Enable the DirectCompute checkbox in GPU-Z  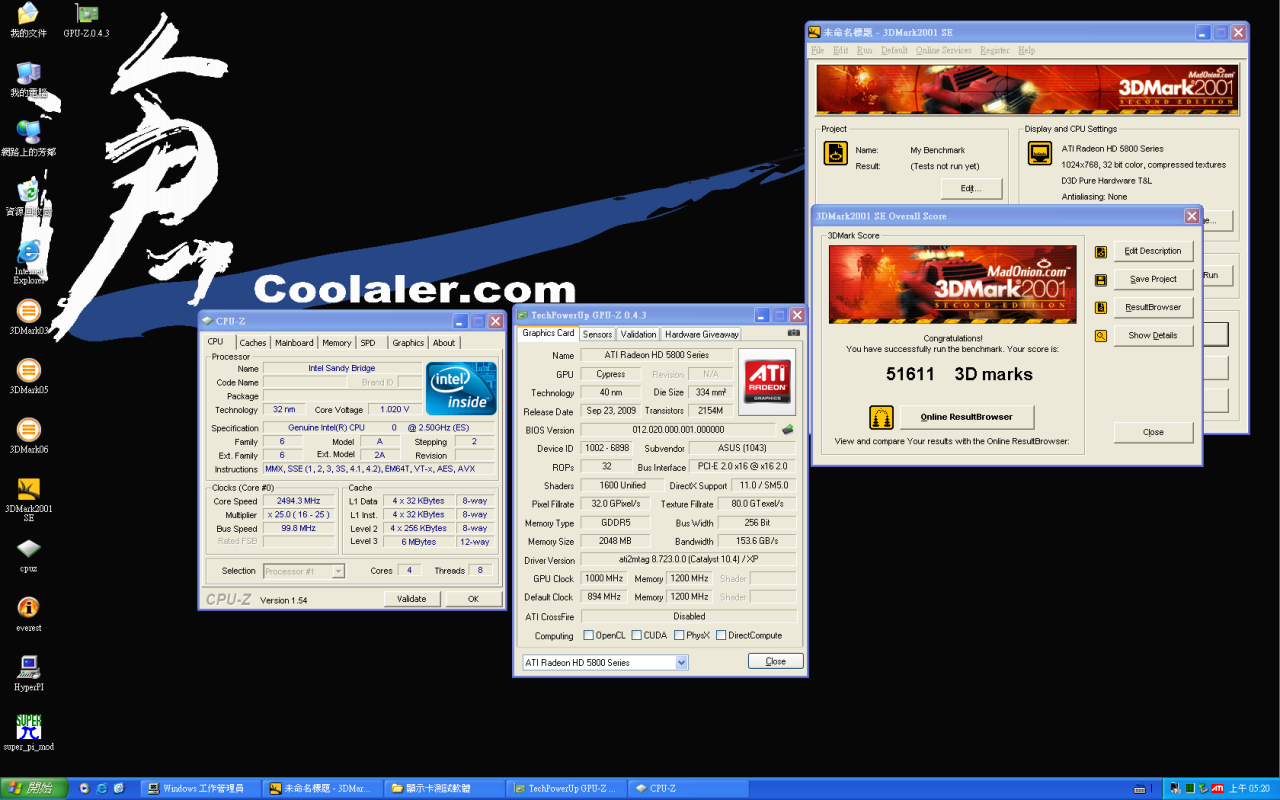(721, 636)
